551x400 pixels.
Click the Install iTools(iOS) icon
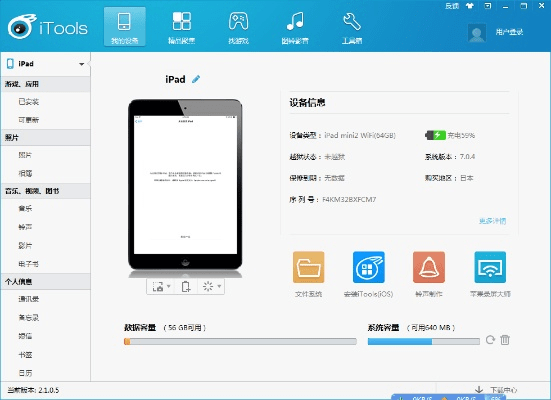pos(368,267)
